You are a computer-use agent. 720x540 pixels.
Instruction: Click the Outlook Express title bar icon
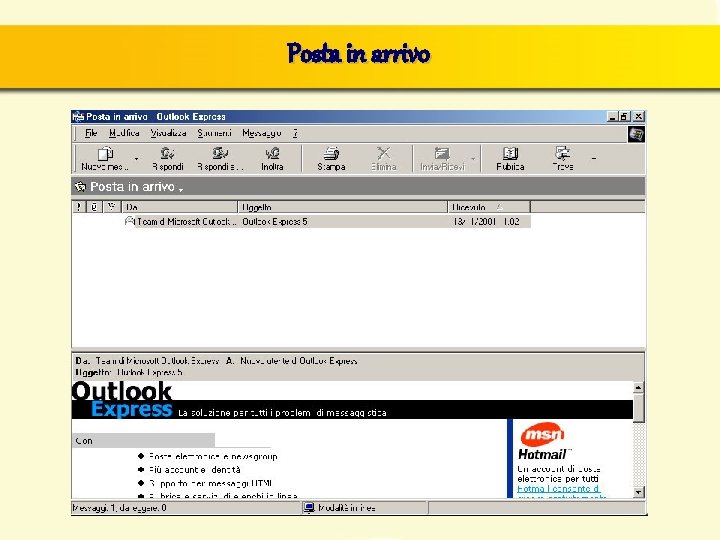point(79,117)
